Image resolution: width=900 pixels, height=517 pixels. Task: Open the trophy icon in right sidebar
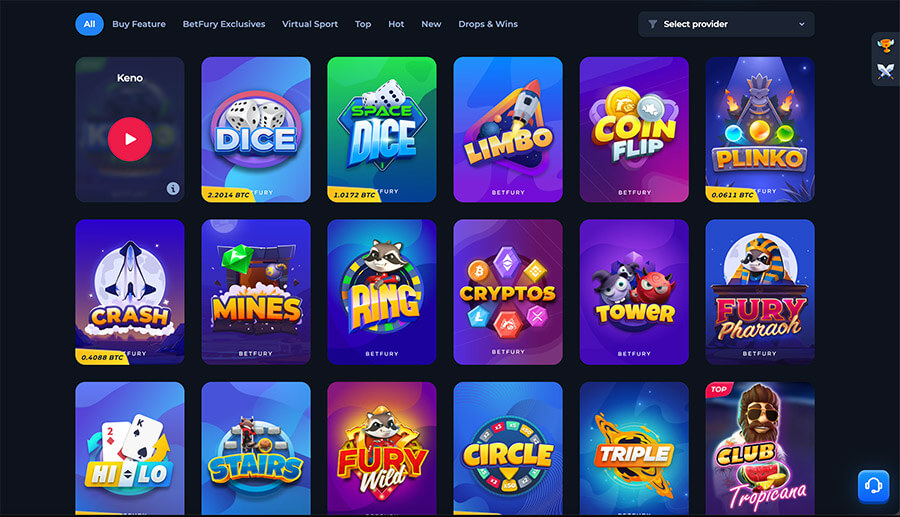[885, 44]
